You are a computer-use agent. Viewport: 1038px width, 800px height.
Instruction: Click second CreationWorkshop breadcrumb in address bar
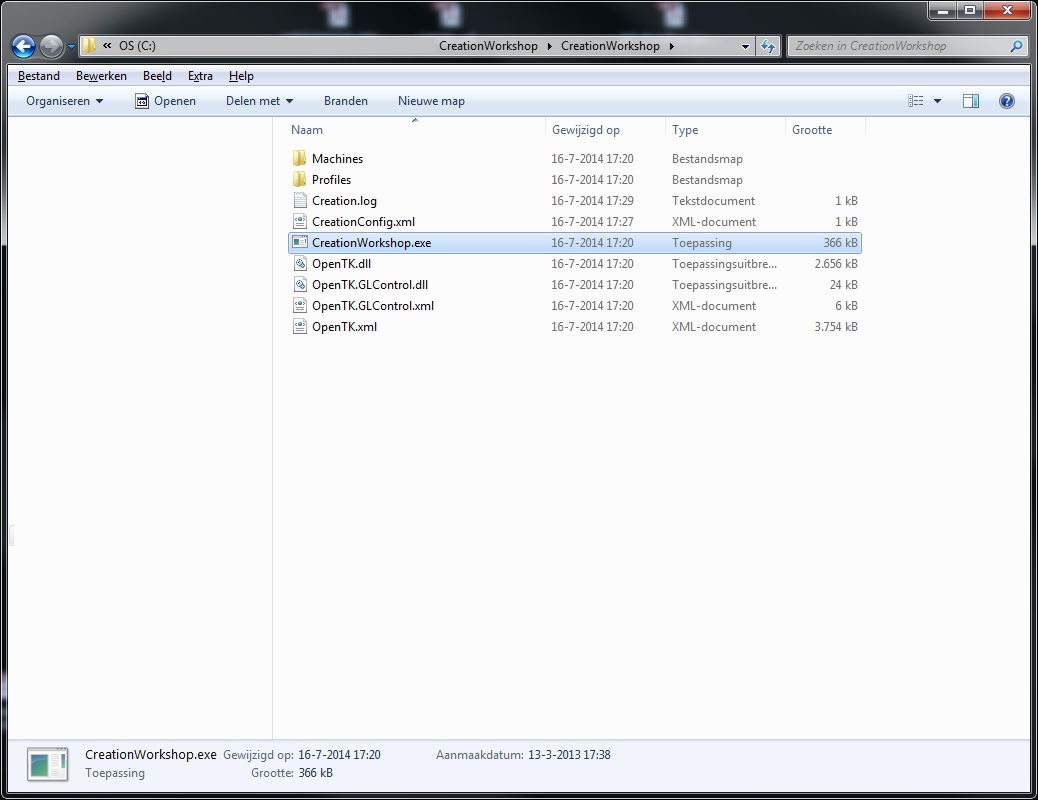click(x=610, y=46)
